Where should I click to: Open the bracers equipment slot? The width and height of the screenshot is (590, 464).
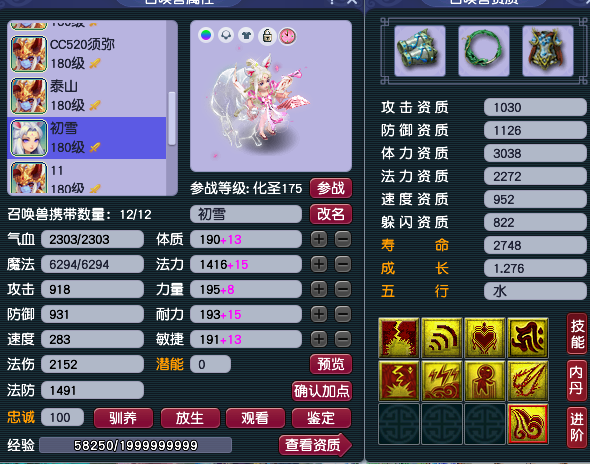pos(420,51)
